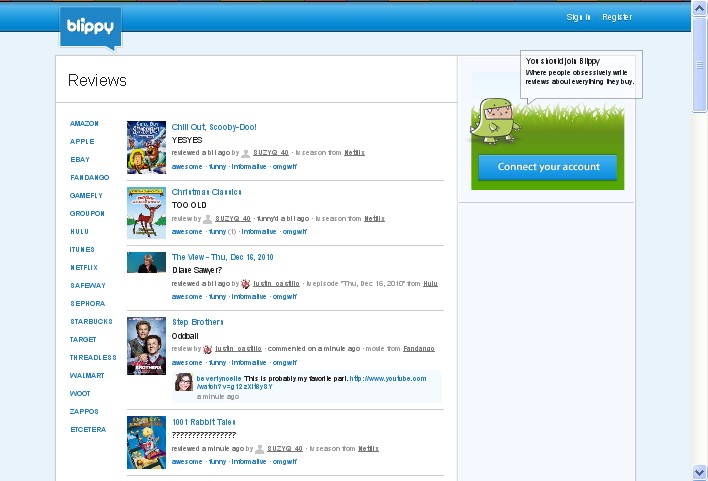The image size is (708, 481).
Task: Filter reviews by Hulu in sidebar
Action: [x=79, y=231]
